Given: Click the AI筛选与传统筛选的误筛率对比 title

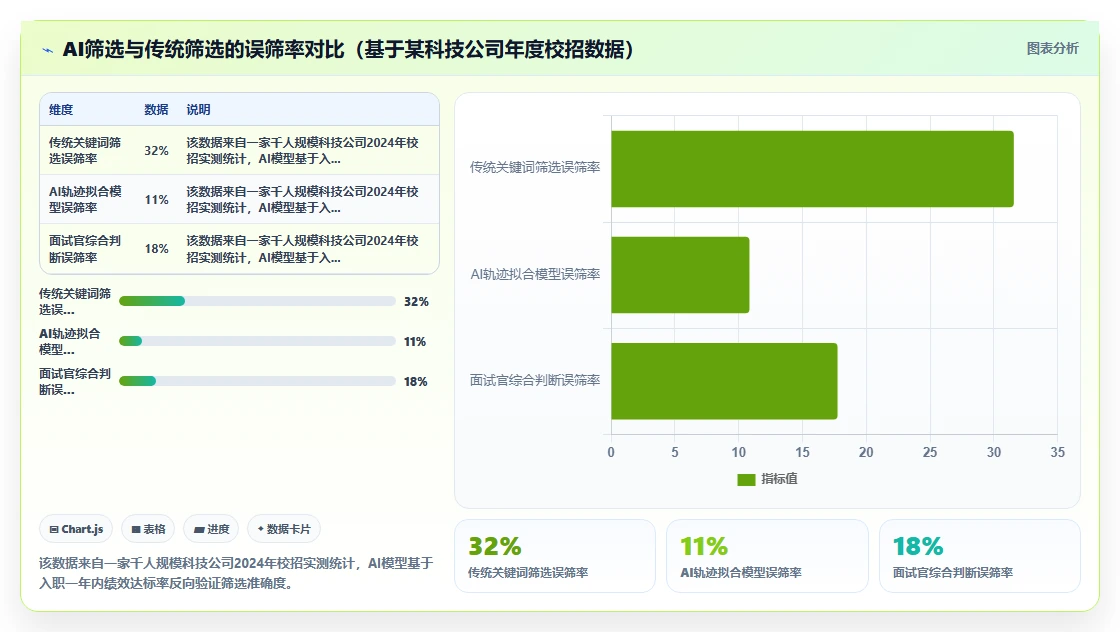Looking at the screenshot, I should point(348,49).
